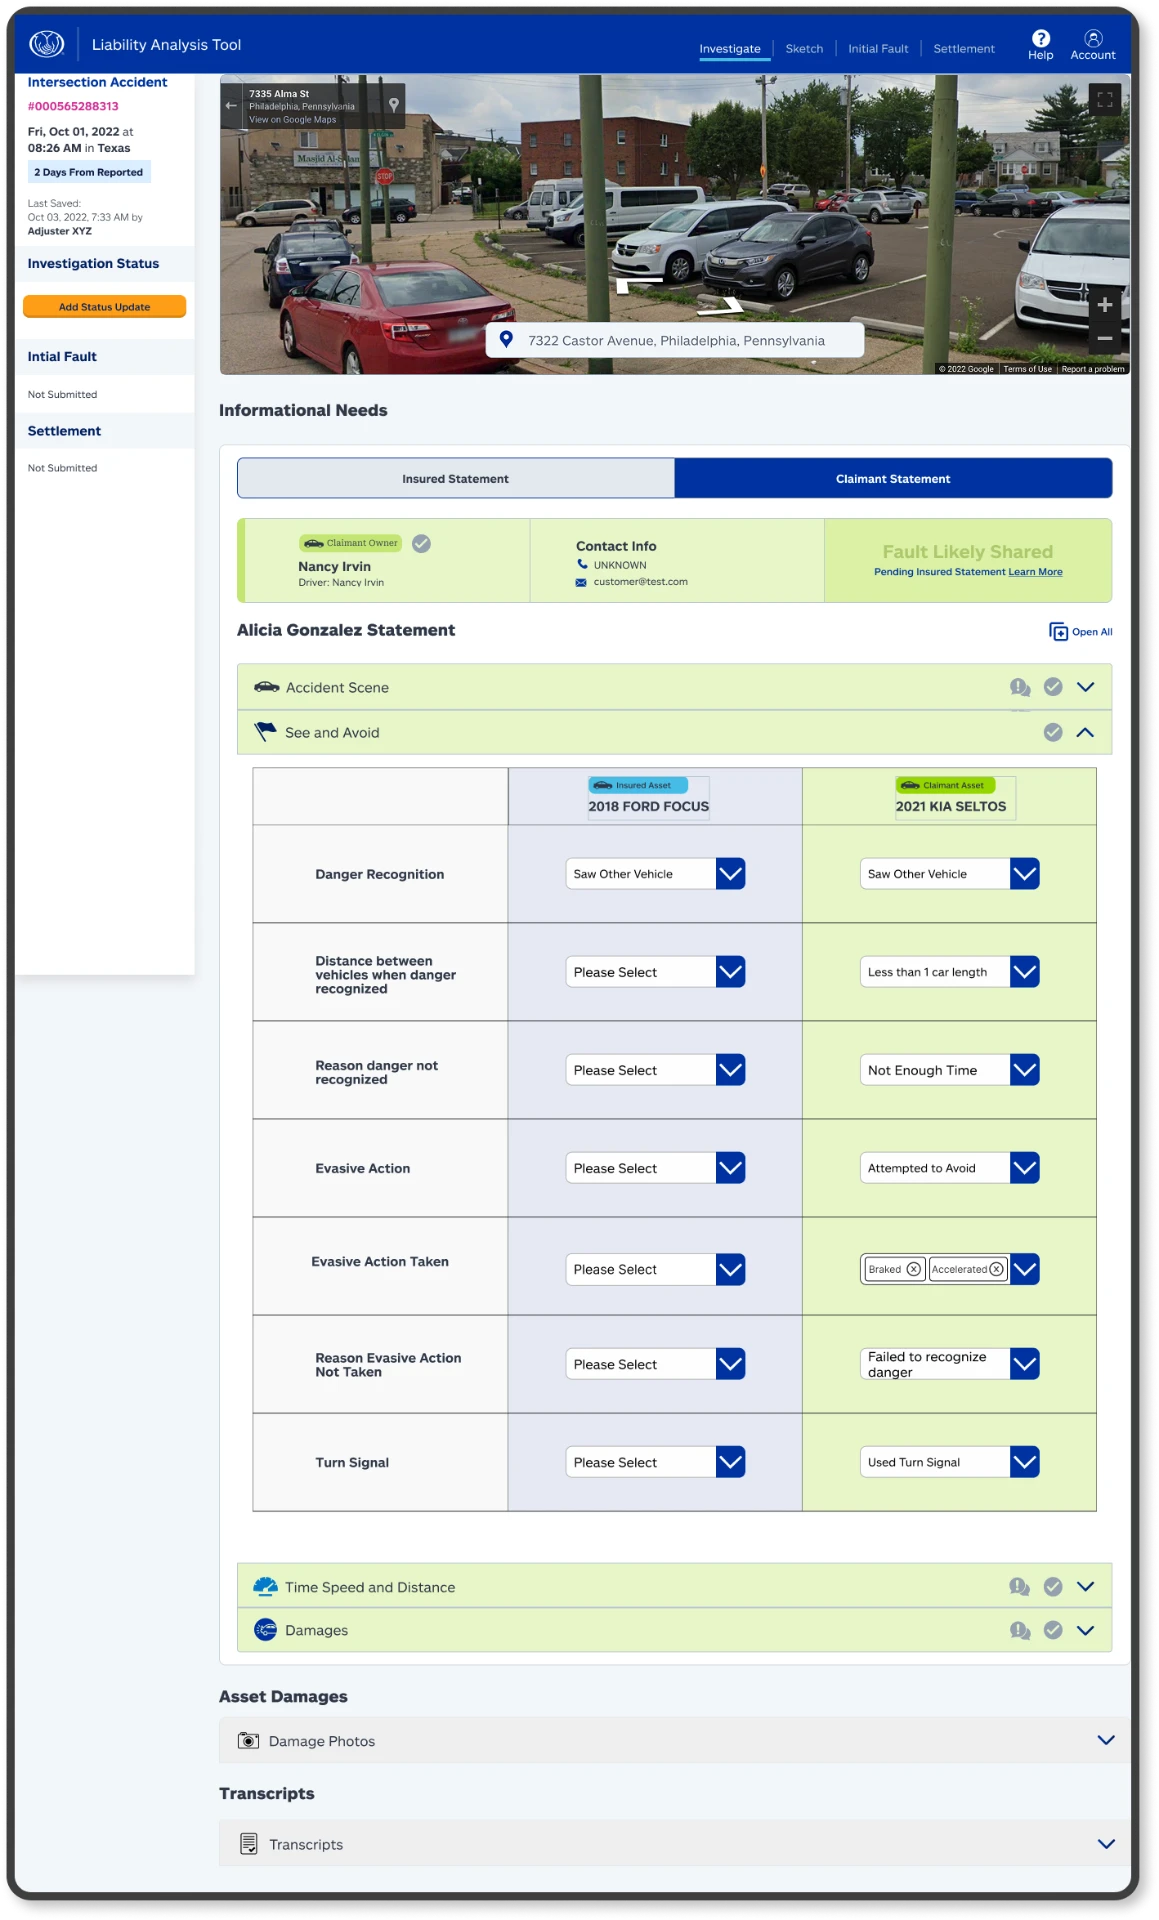Toggle See and Avoid completion checkmark
This screenshot has height=1920, width=1159.
click(1053, 732)
